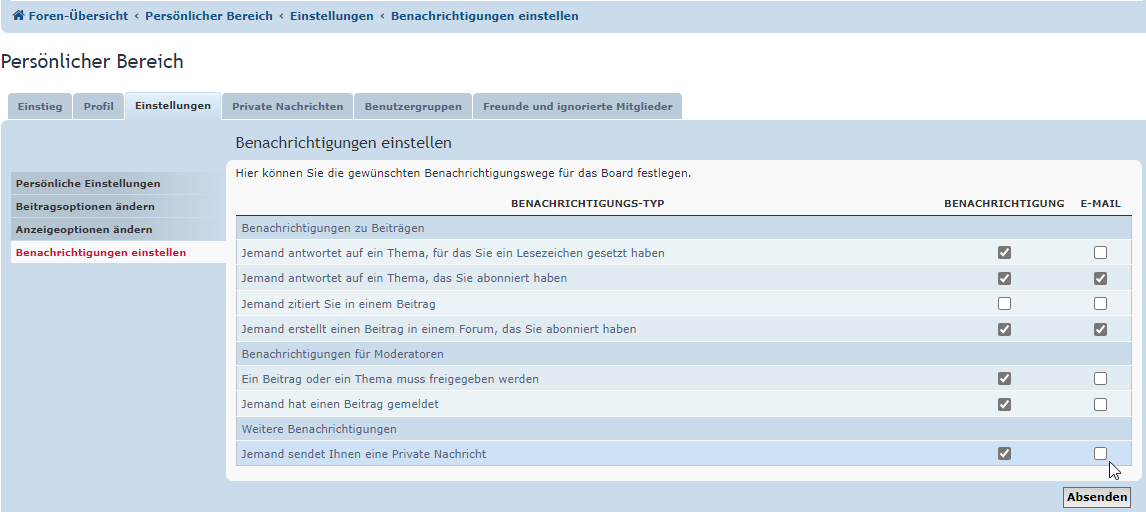1146x512 pixels.
Task: Go to the Einstellungen breadcrumb link
Action: click(x=331, y=16)
